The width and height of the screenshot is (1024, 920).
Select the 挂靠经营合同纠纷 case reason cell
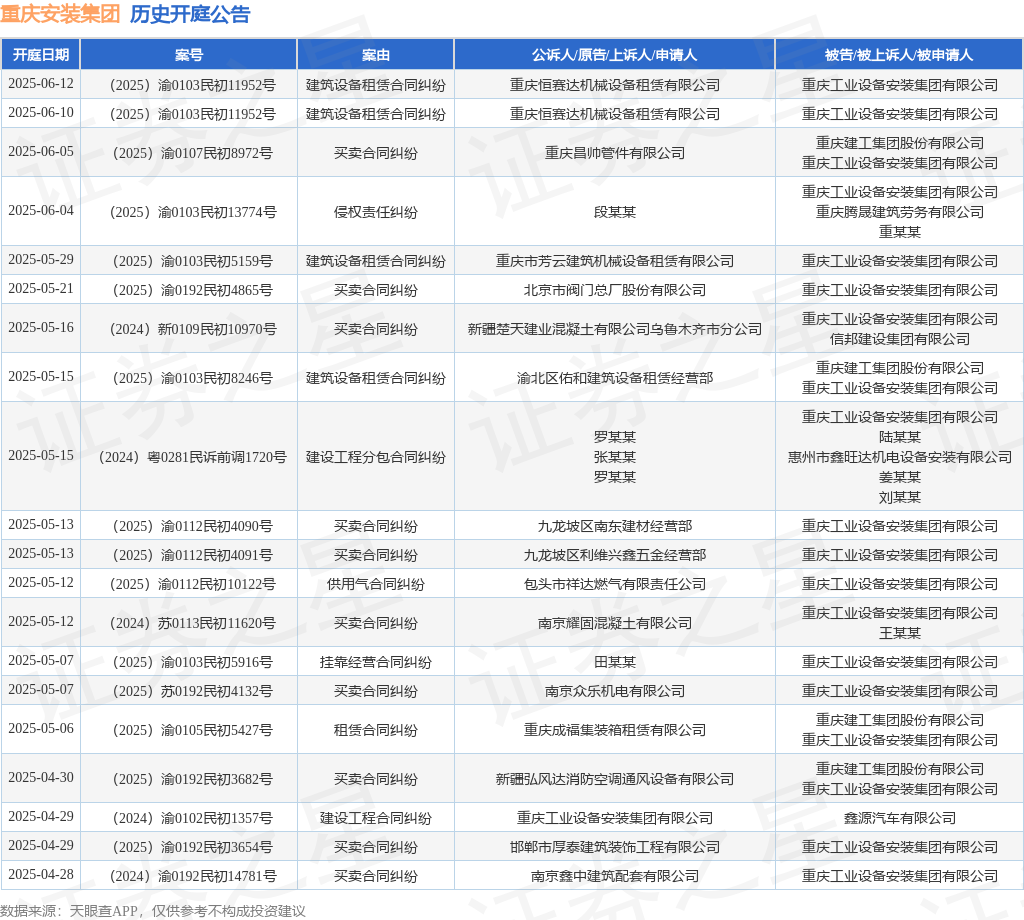[x=376, y=661]
